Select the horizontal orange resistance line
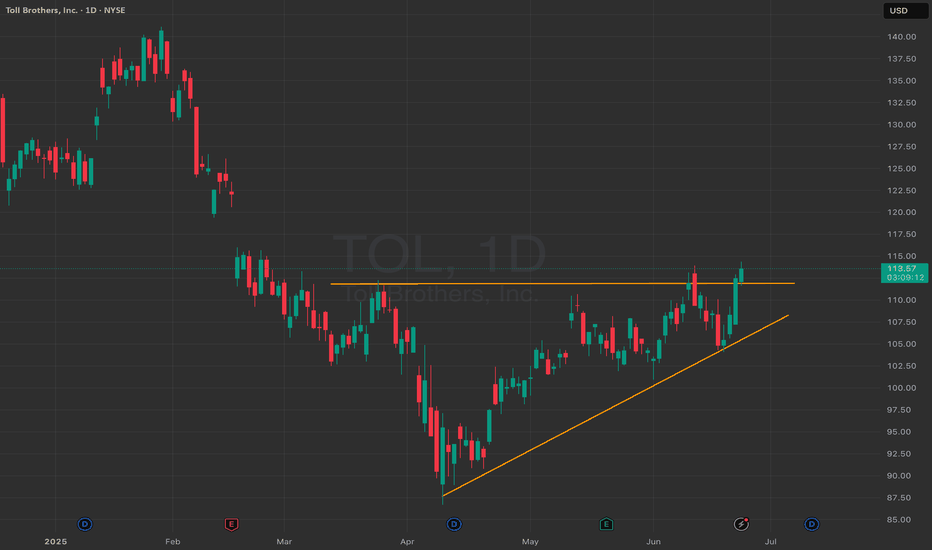 point(562,284)
